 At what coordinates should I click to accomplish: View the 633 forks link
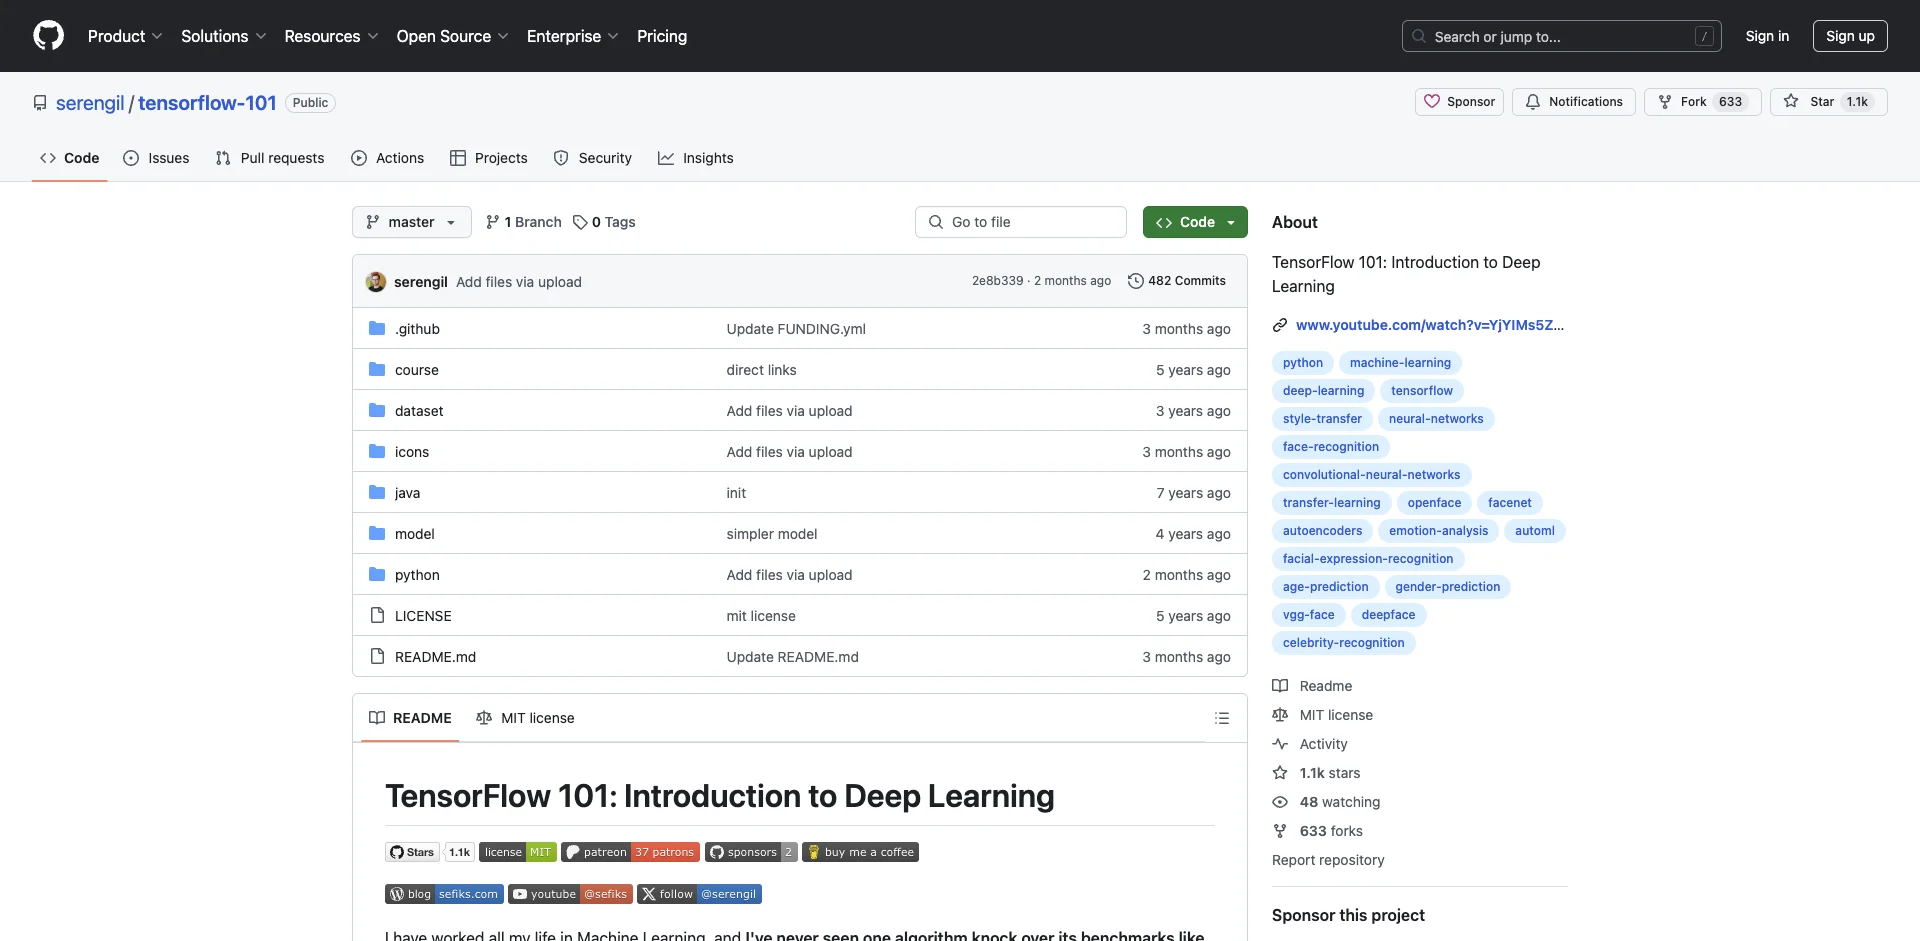click(1317, 831)
